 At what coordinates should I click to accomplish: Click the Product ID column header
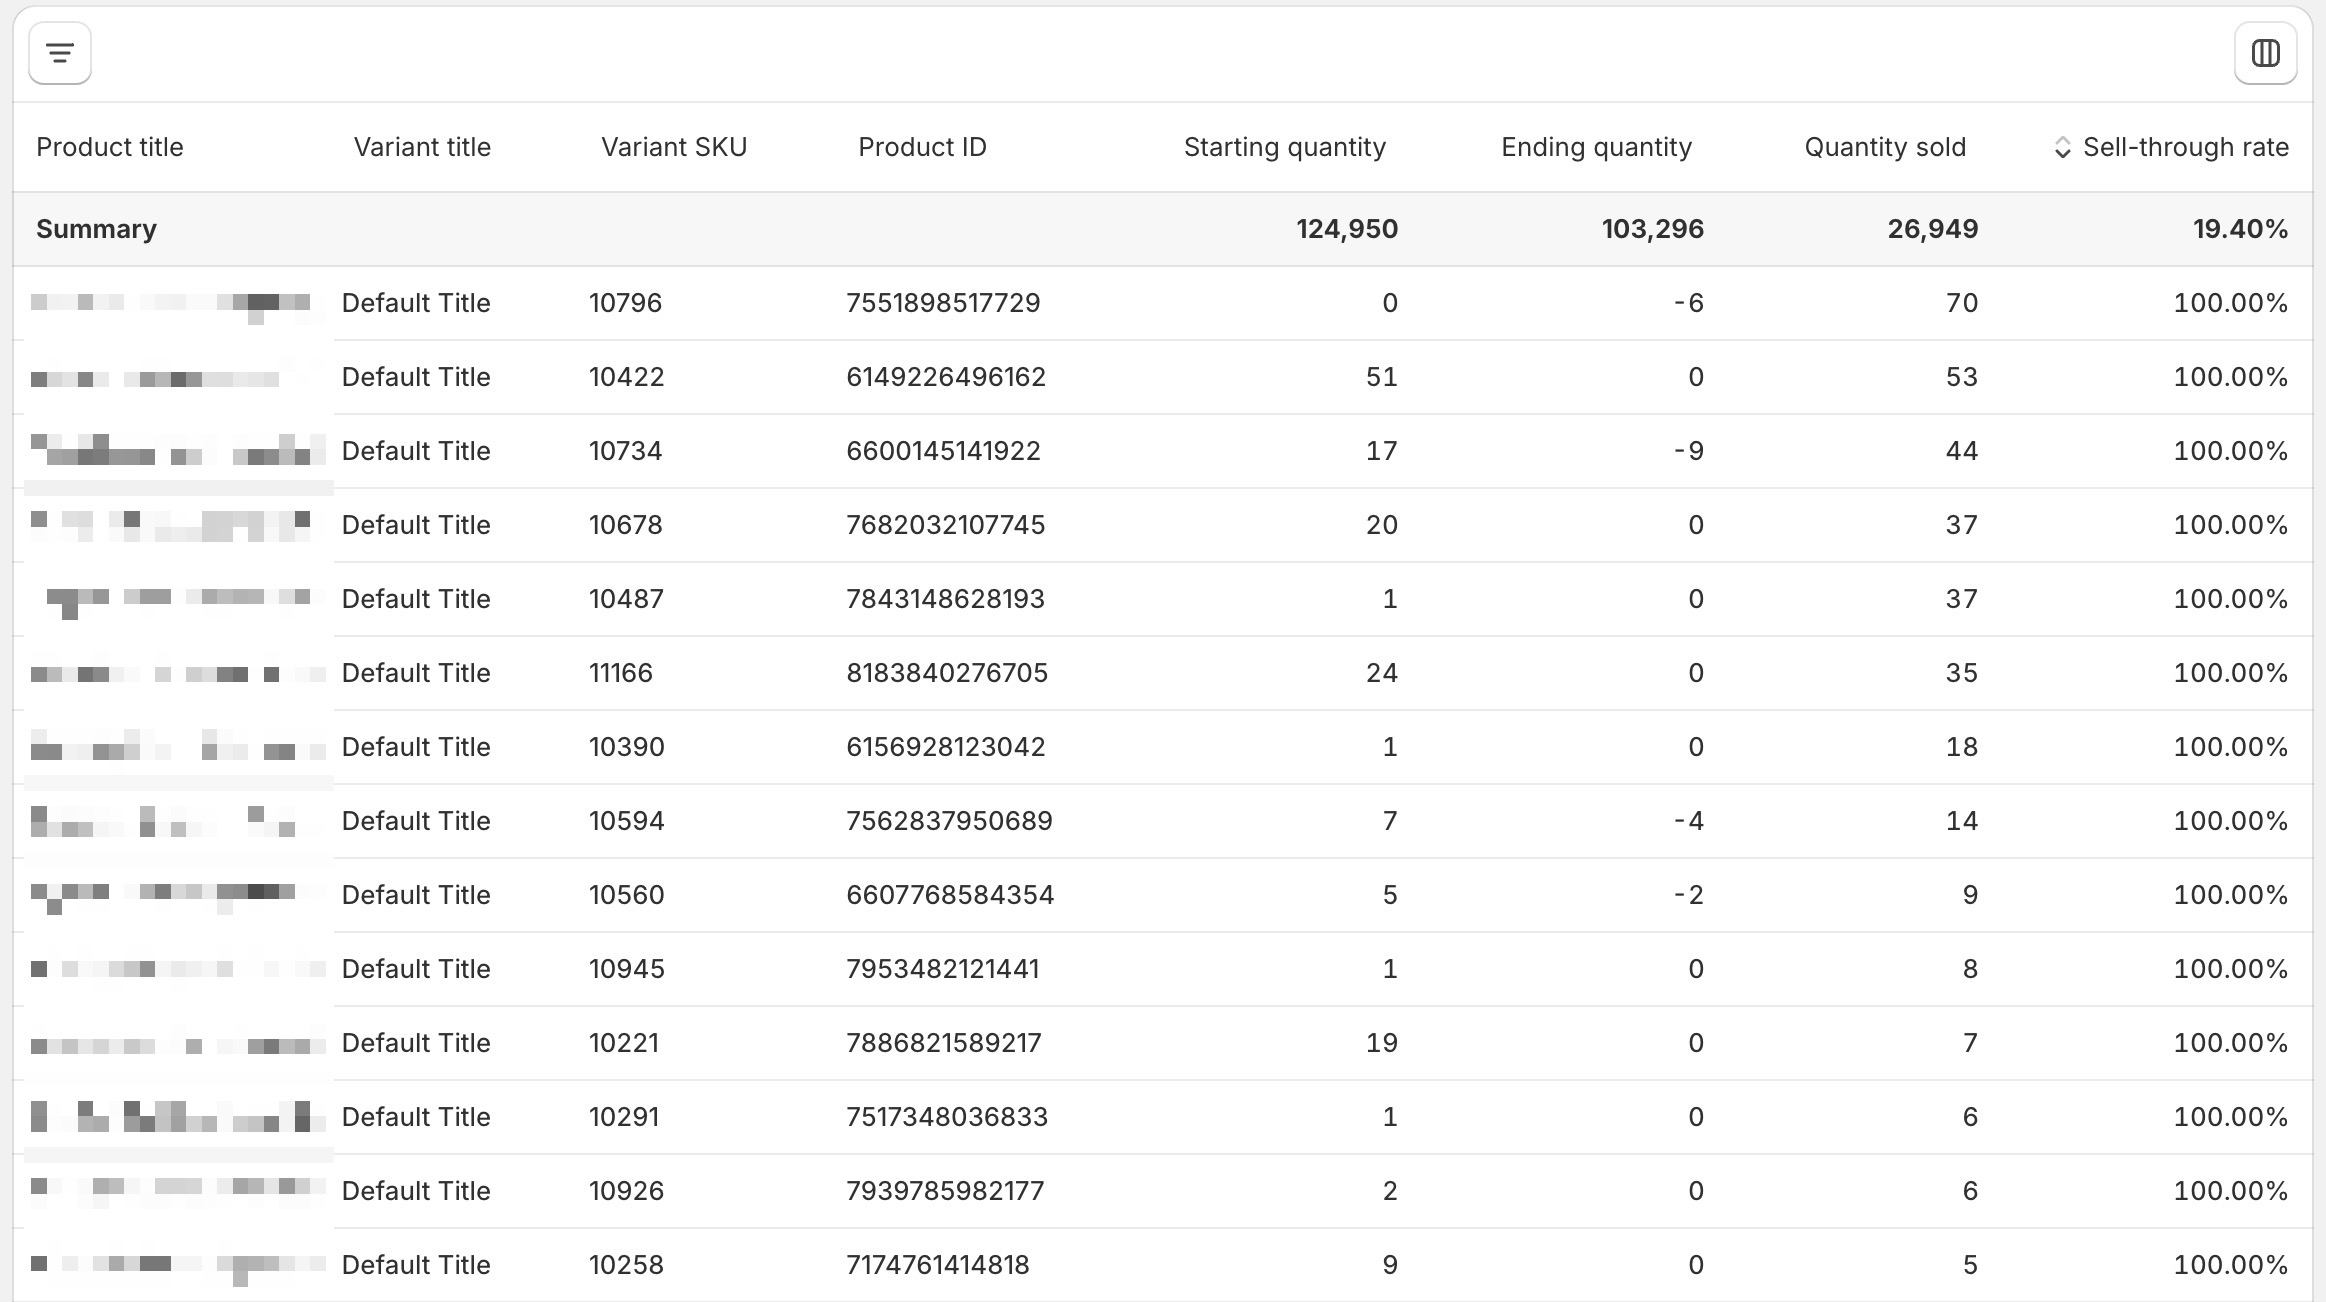[x=922, y=147]
